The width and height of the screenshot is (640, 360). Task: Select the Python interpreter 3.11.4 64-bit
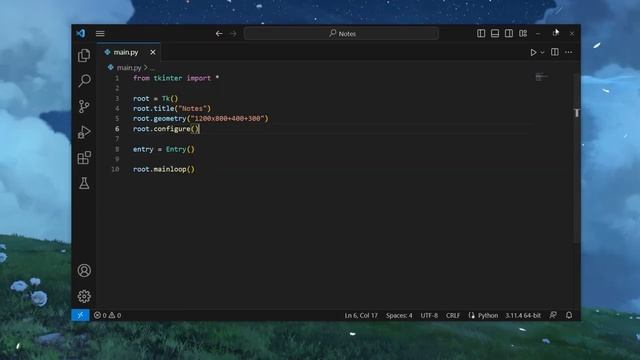click(523, 316)
